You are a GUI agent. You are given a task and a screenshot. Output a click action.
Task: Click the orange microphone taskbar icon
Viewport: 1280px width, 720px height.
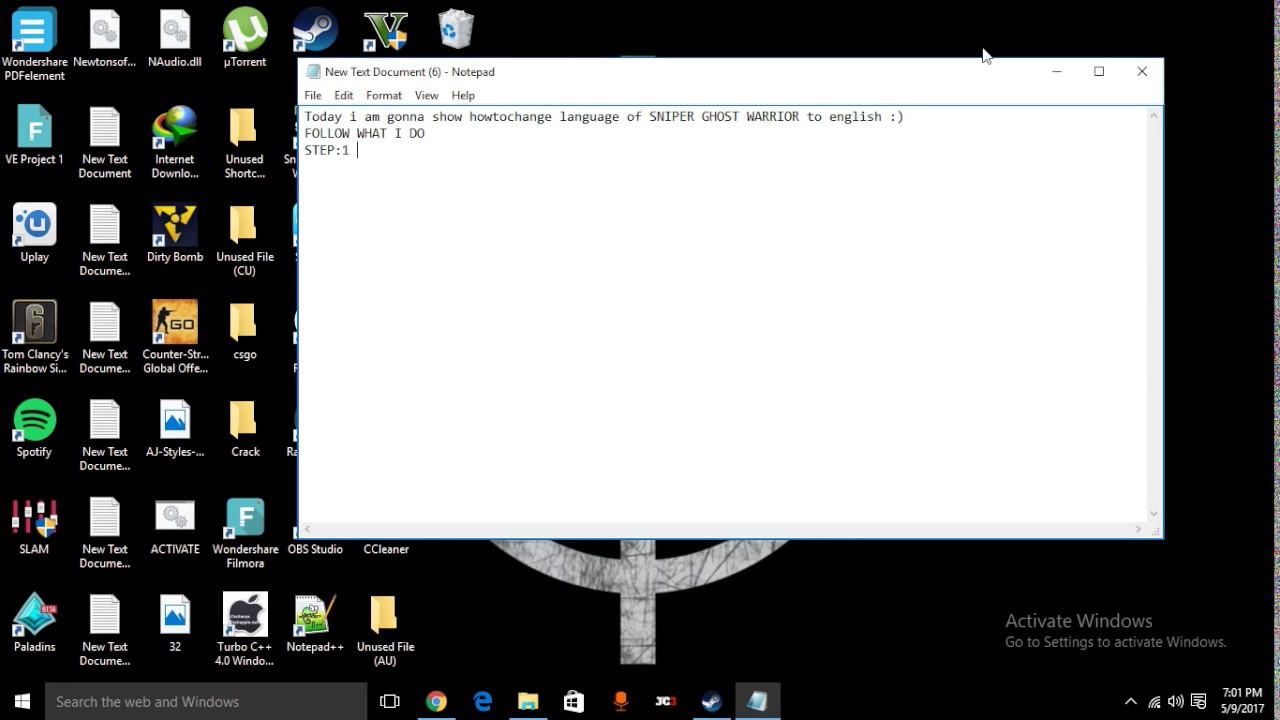620,701
